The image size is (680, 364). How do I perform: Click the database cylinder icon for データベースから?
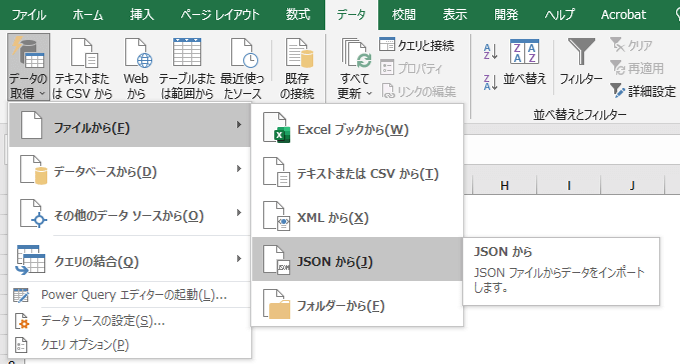click(33, 170)
